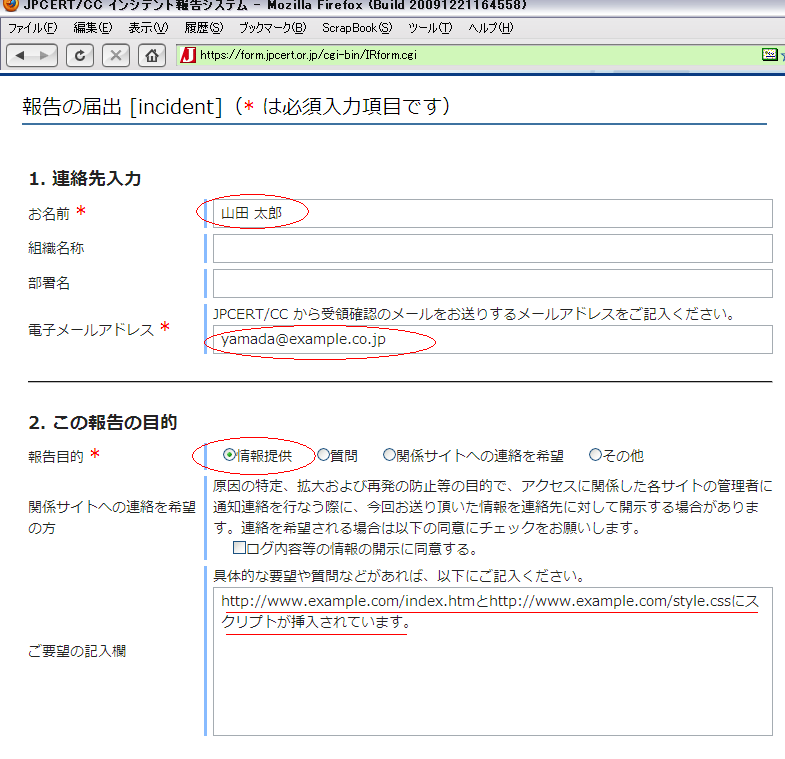
Task: Click the 報告目的 field label
Action: tap(56, 457)
